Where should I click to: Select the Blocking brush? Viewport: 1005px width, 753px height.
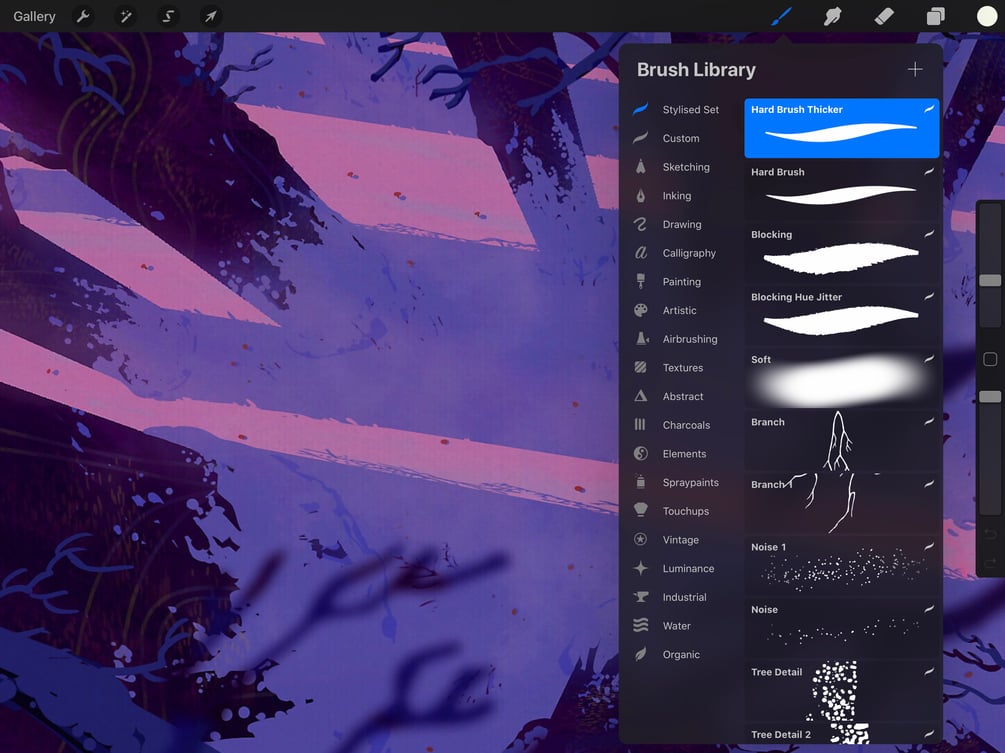tap(842, 253)
